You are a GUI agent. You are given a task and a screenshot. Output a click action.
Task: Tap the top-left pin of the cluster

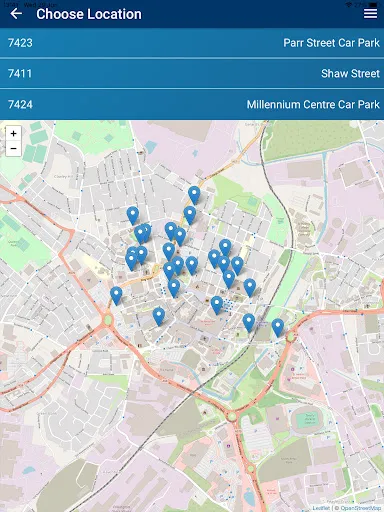(133, 215)
